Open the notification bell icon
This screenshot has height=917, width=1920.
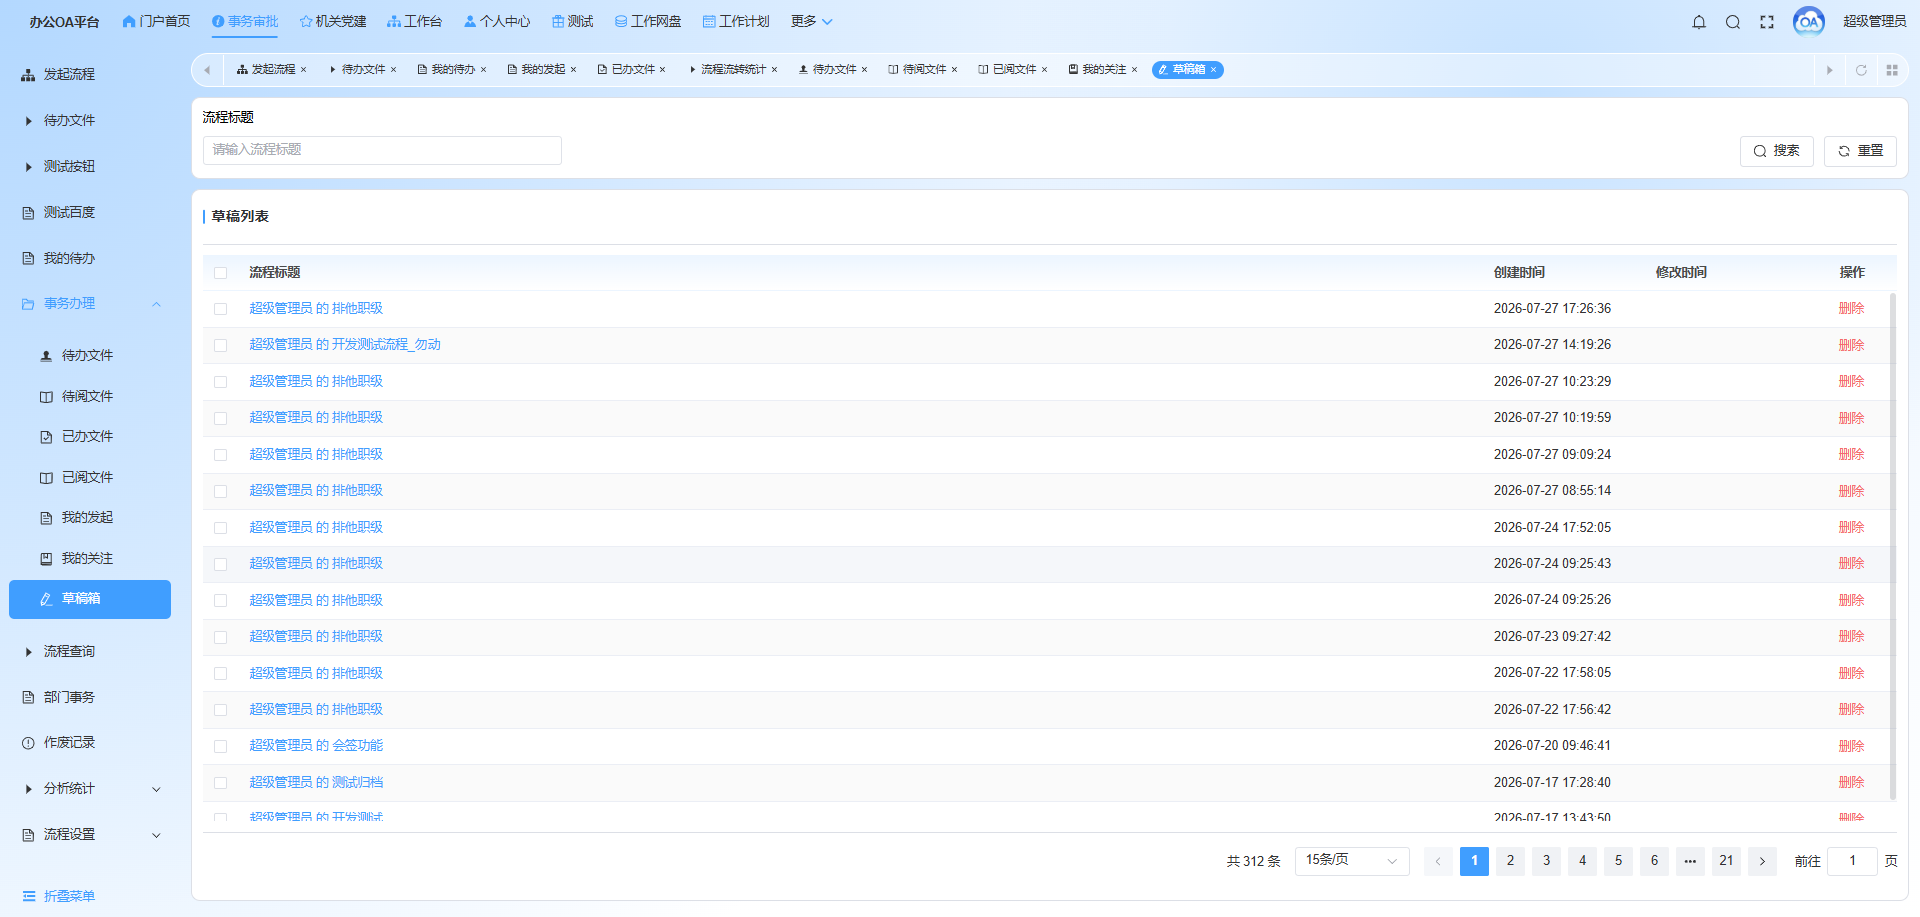click(x=1699, y=22)
